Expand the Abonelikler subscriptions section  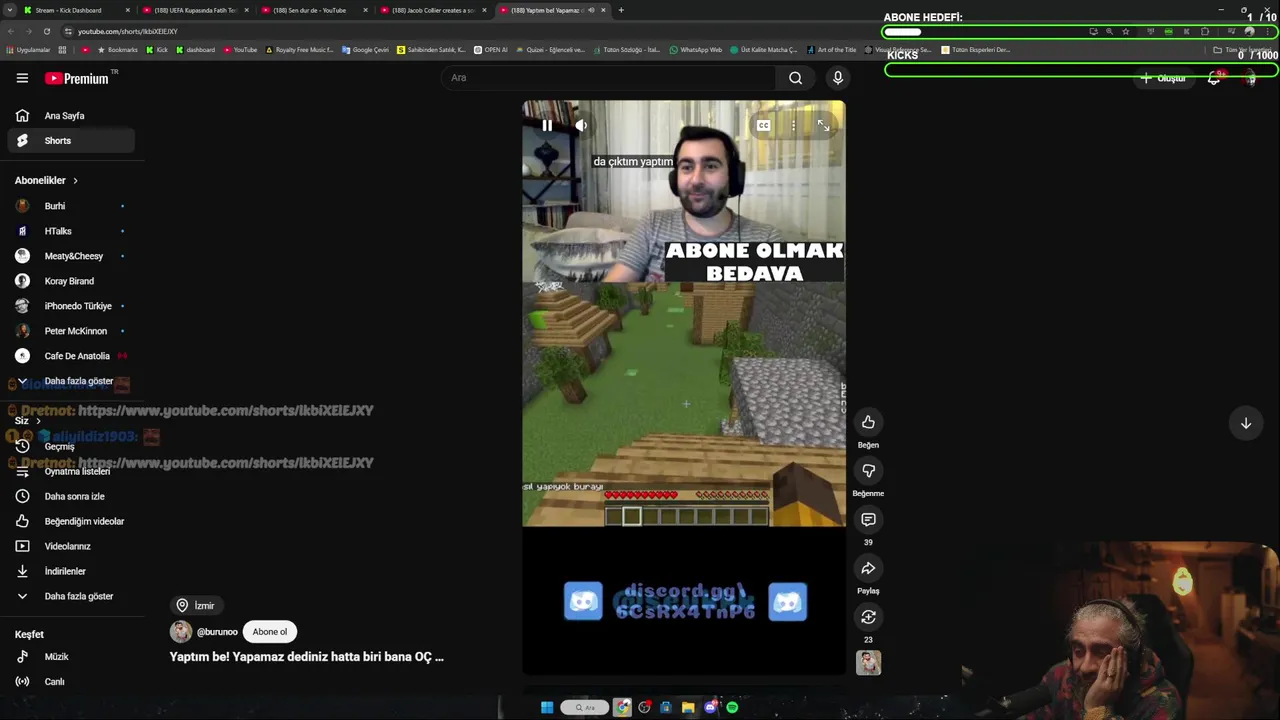click(x=46, y=181)
